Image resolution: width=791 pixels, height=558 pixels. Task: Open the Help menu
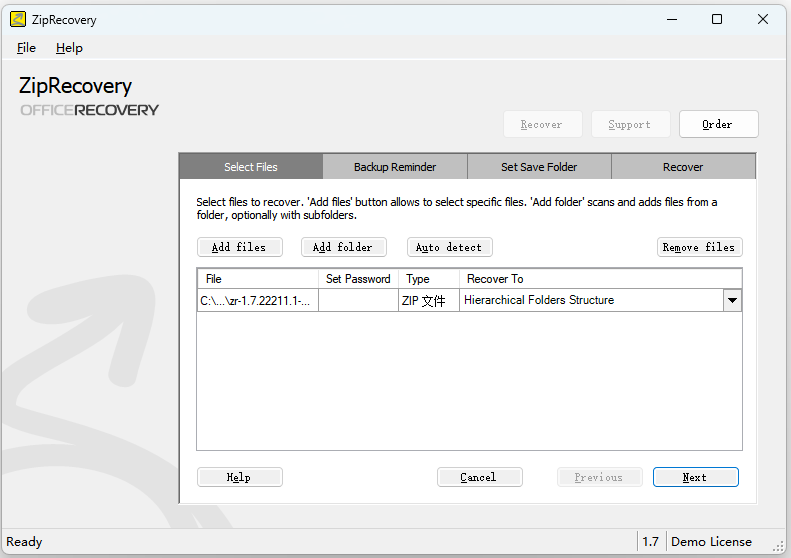69,48
